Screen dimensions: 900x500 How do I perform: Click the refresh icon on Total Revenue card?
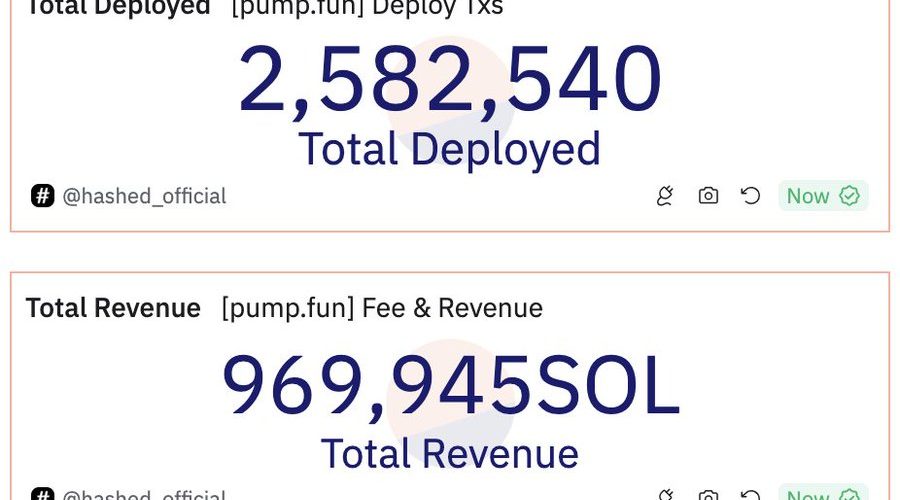pyautogui.click(x=750, y=495)
